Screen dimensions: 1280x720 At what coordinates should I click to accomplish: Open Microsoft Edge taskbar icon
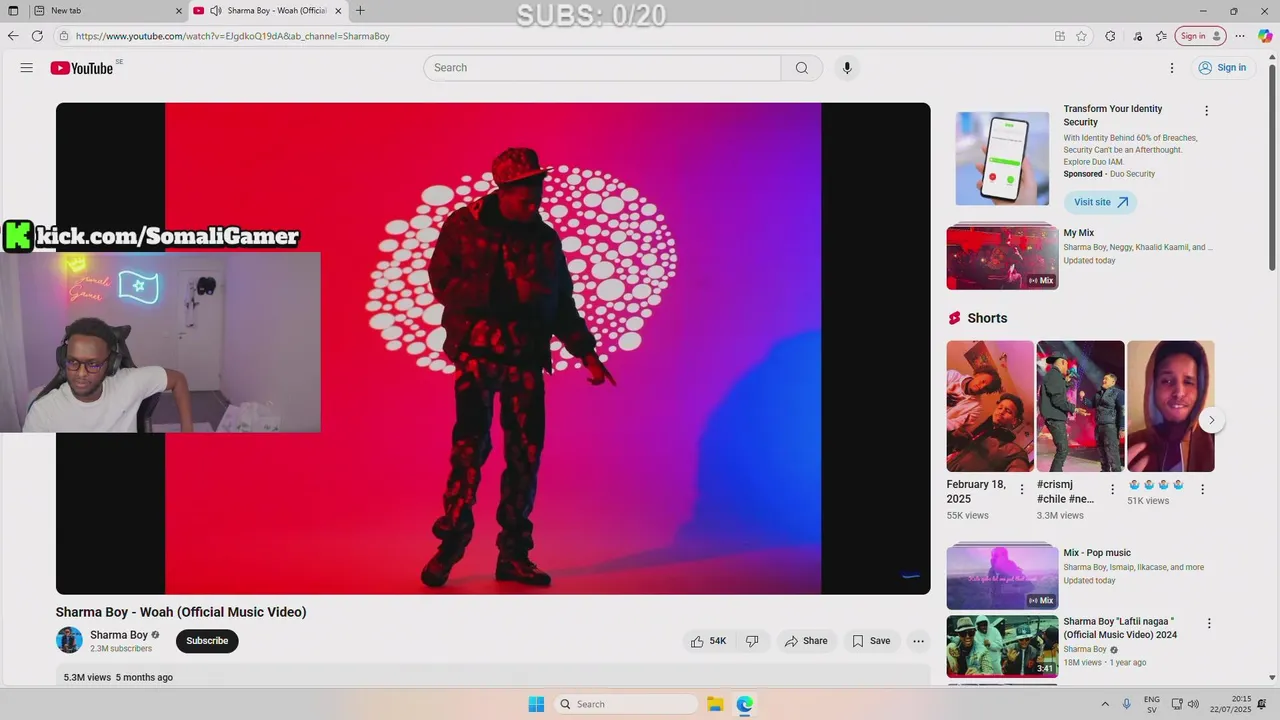(745, 704)
